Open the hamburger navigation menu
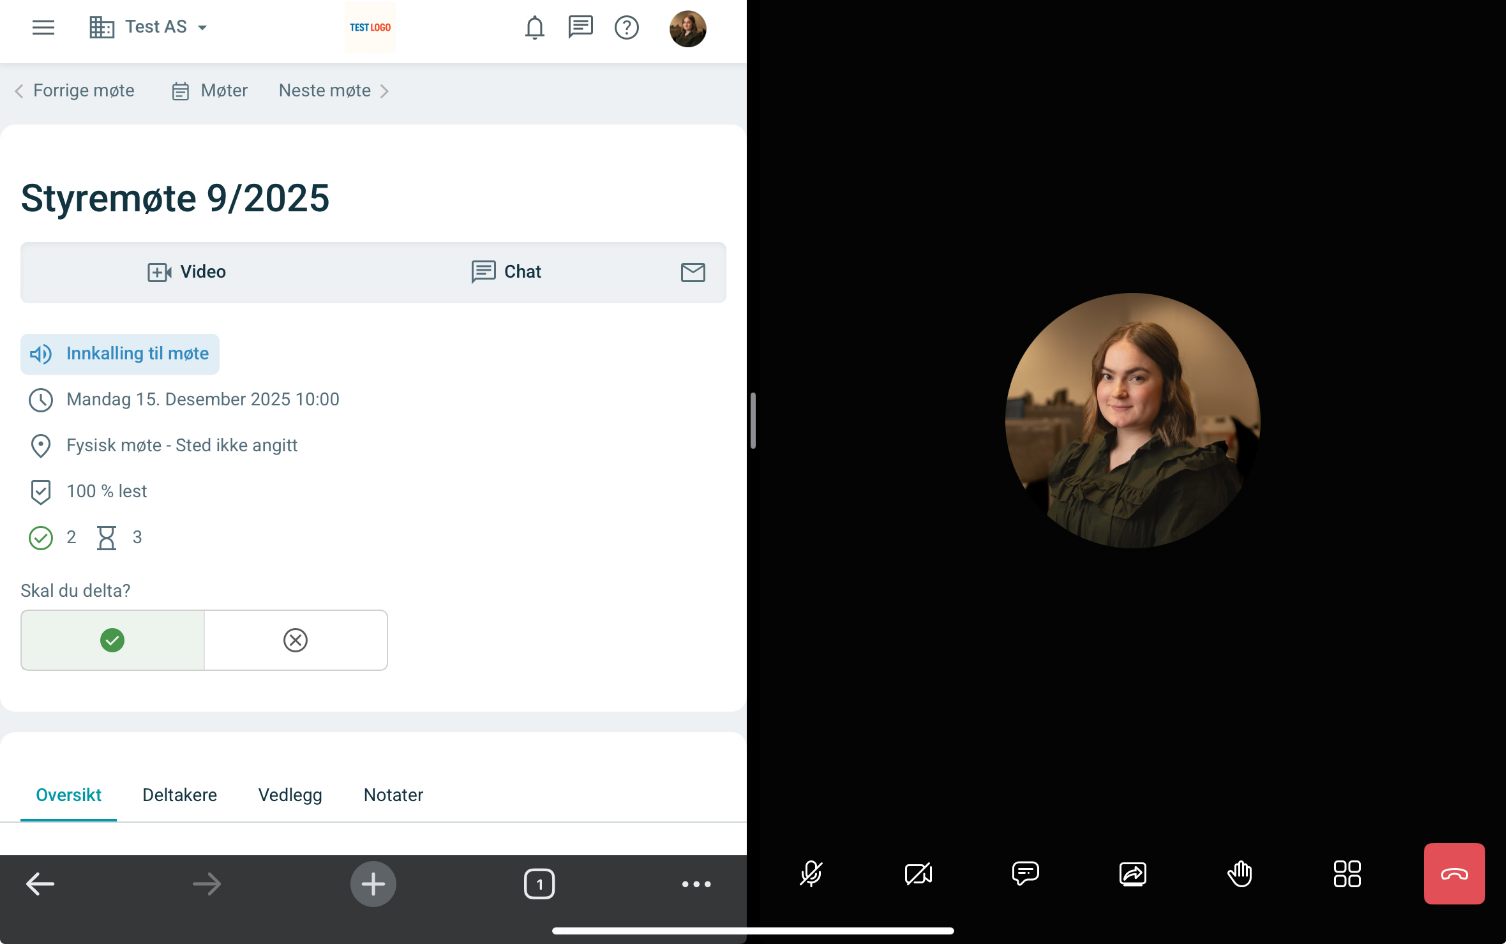This screenshot has height=944, width=1506. (43, 27)
